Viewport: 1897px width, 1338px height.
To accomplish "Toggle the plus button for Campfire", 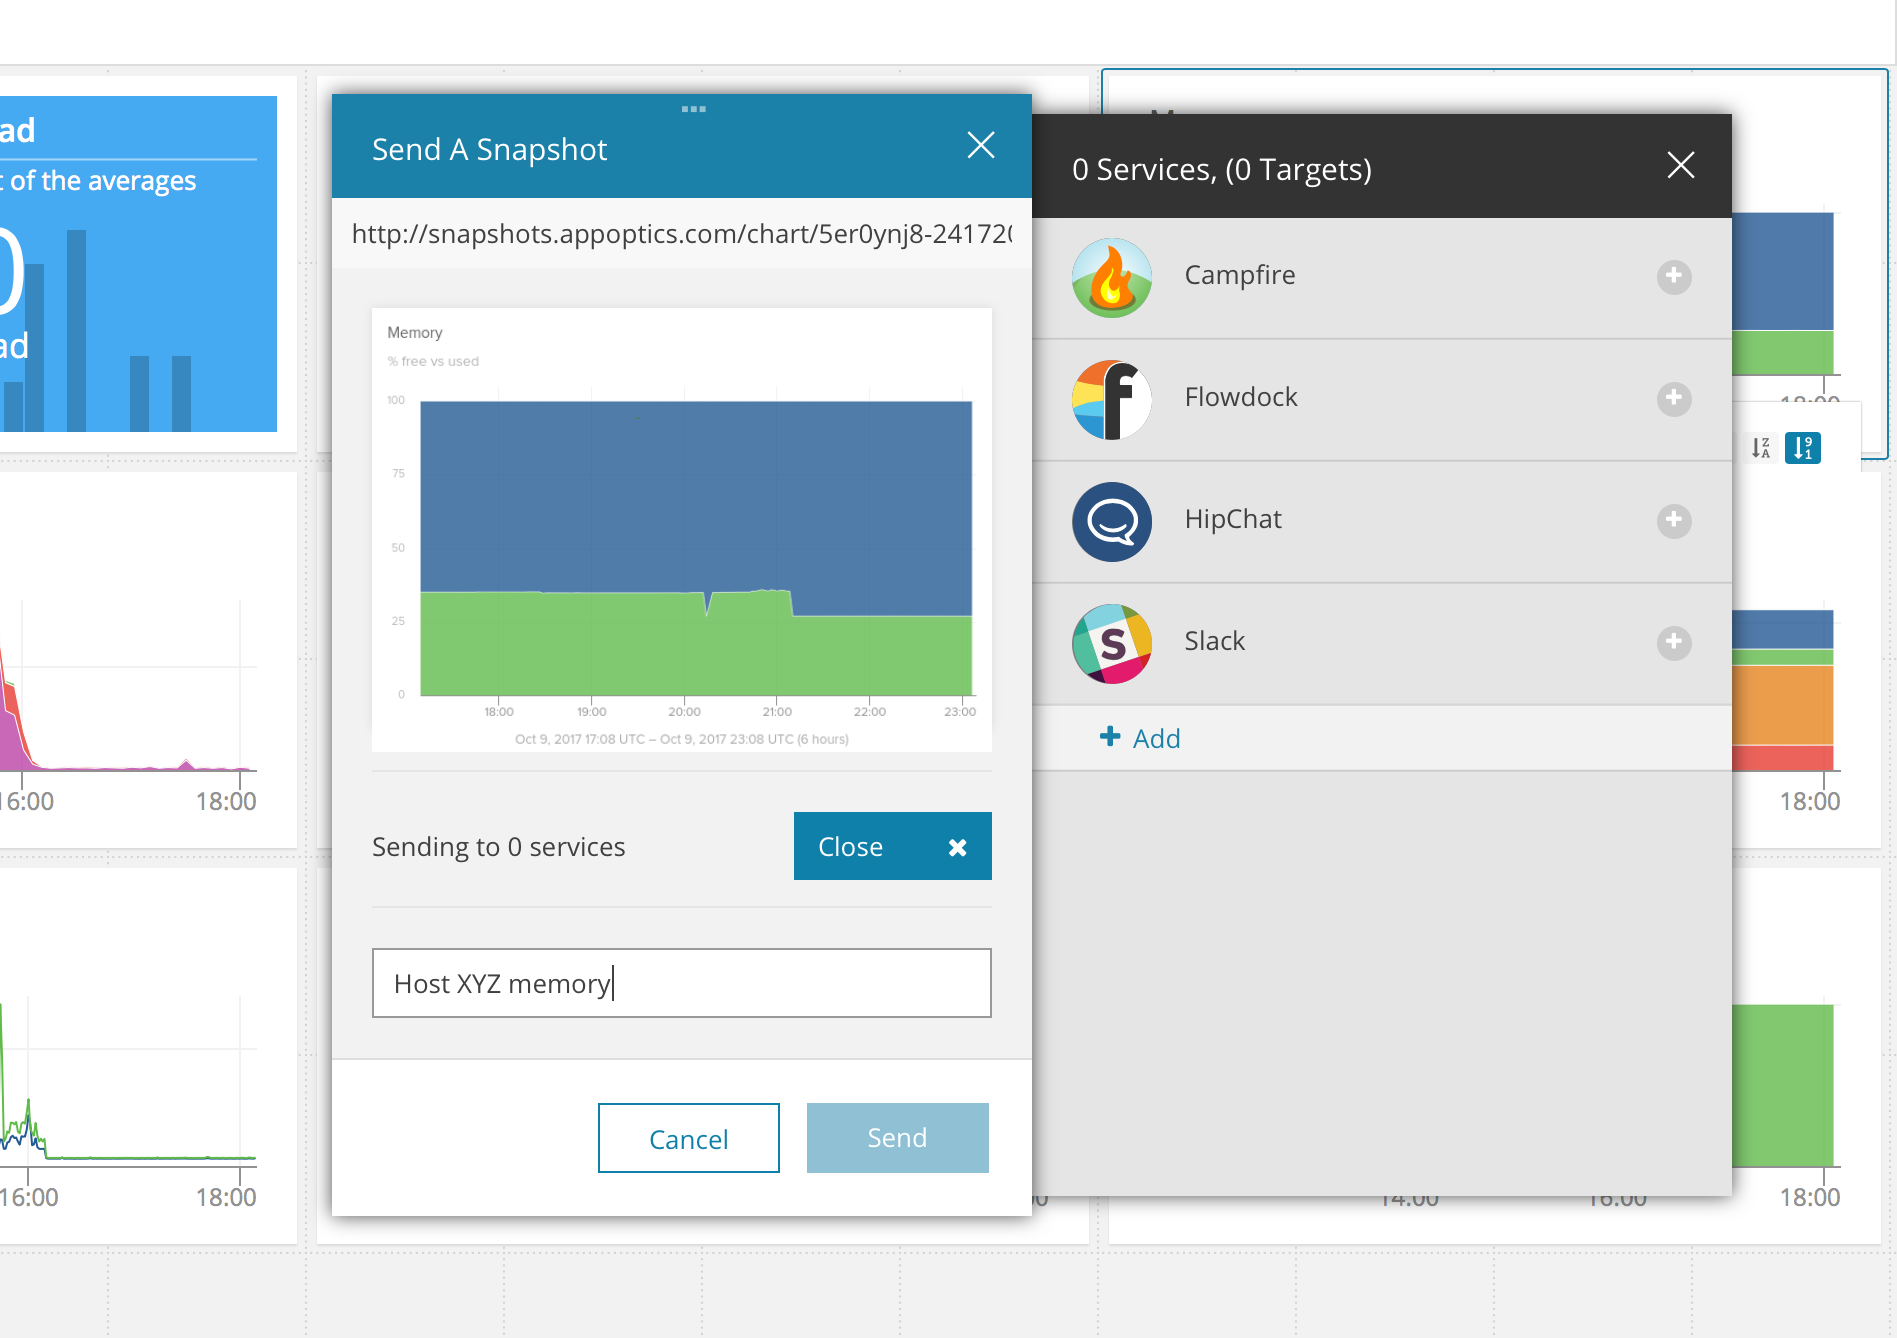I will [1673, 277].
